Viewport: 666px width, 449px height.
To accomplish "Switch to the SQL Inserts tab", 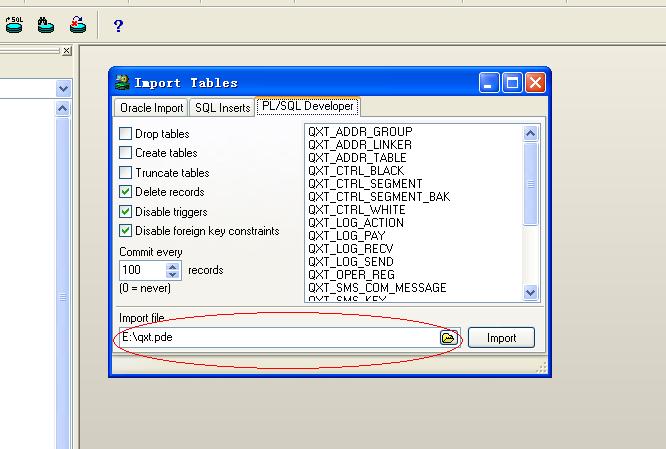I will click(222, 108).
